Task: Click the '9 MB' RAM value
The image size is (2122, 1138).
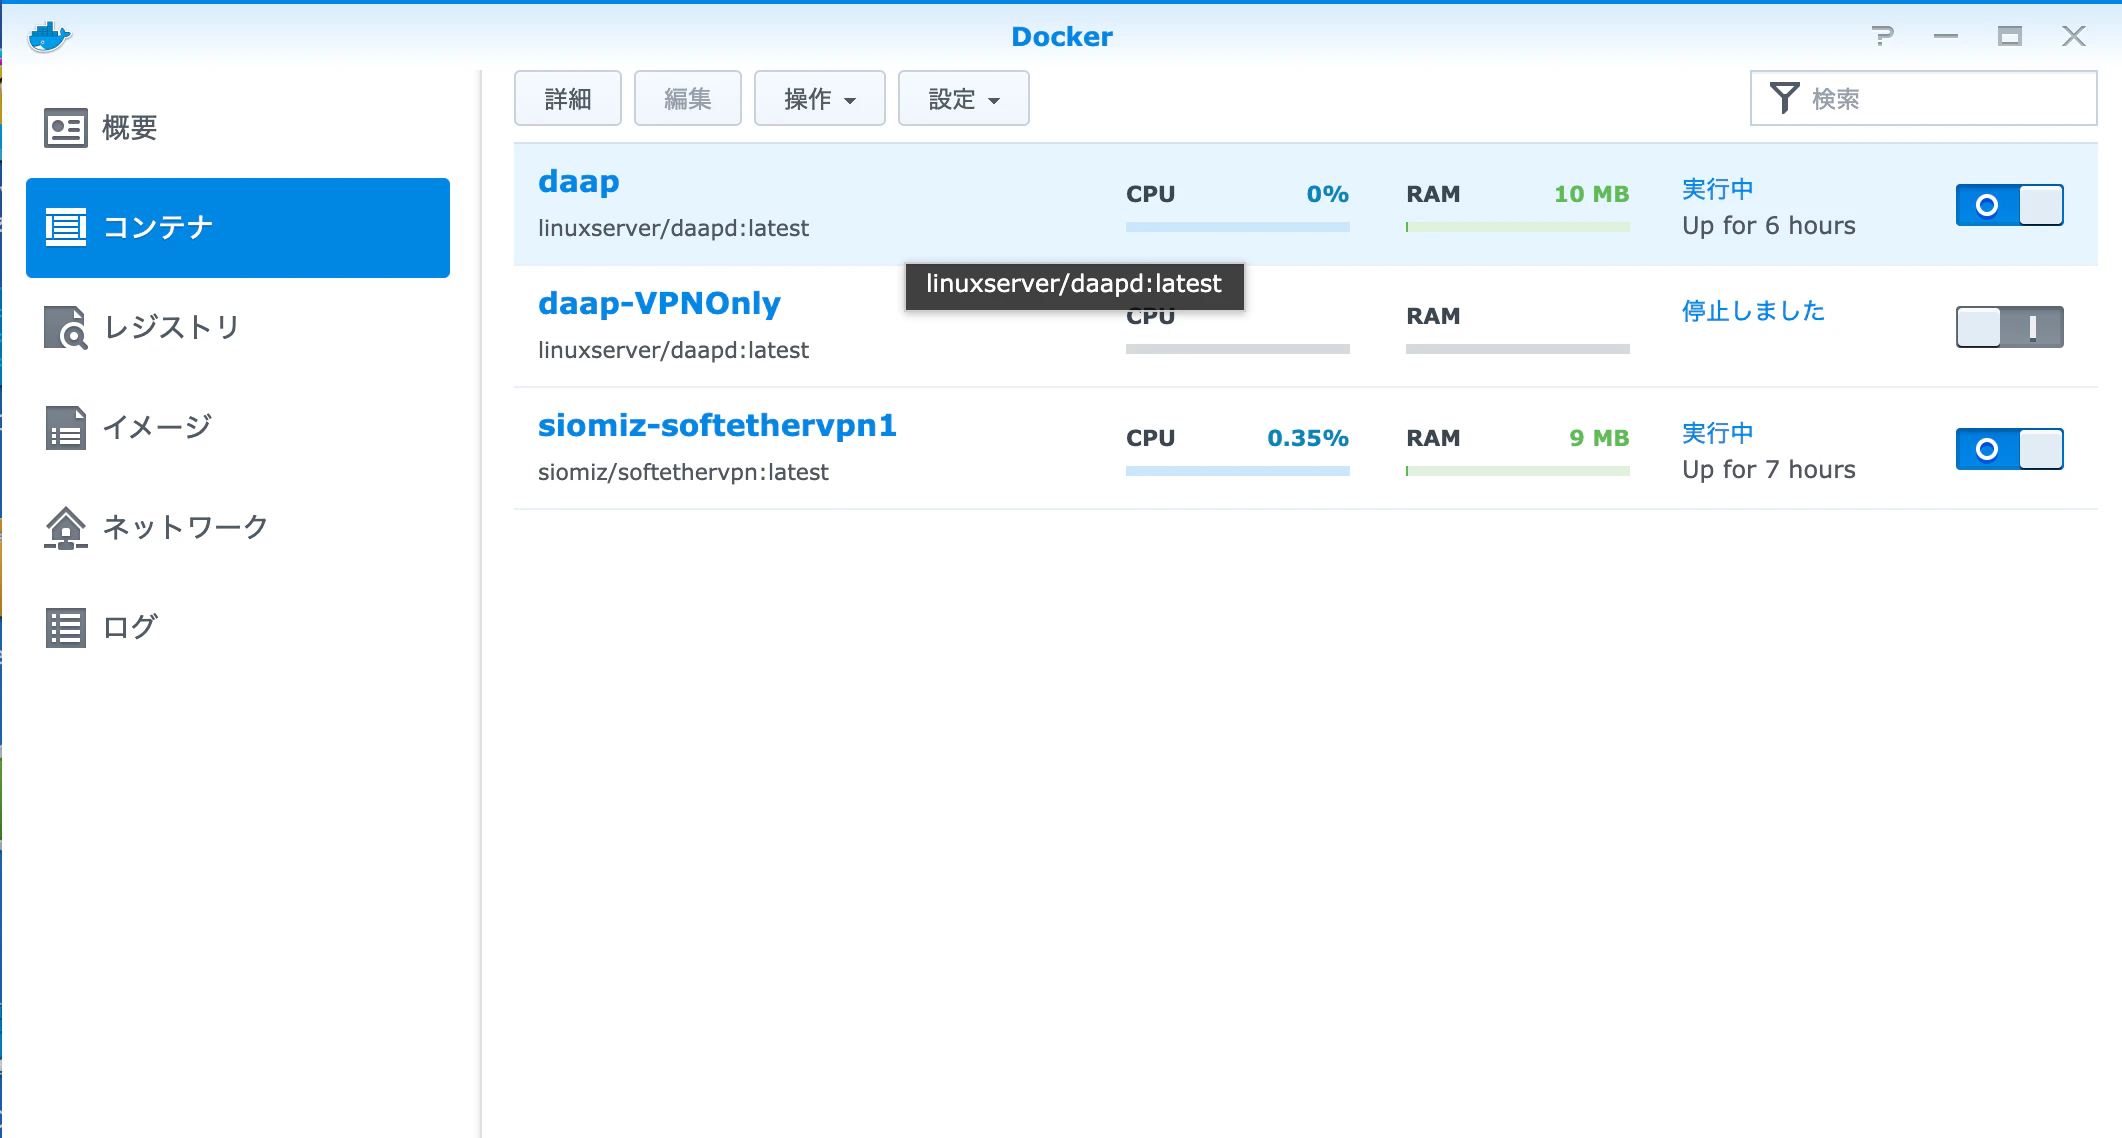Action: pos(1599,438)
